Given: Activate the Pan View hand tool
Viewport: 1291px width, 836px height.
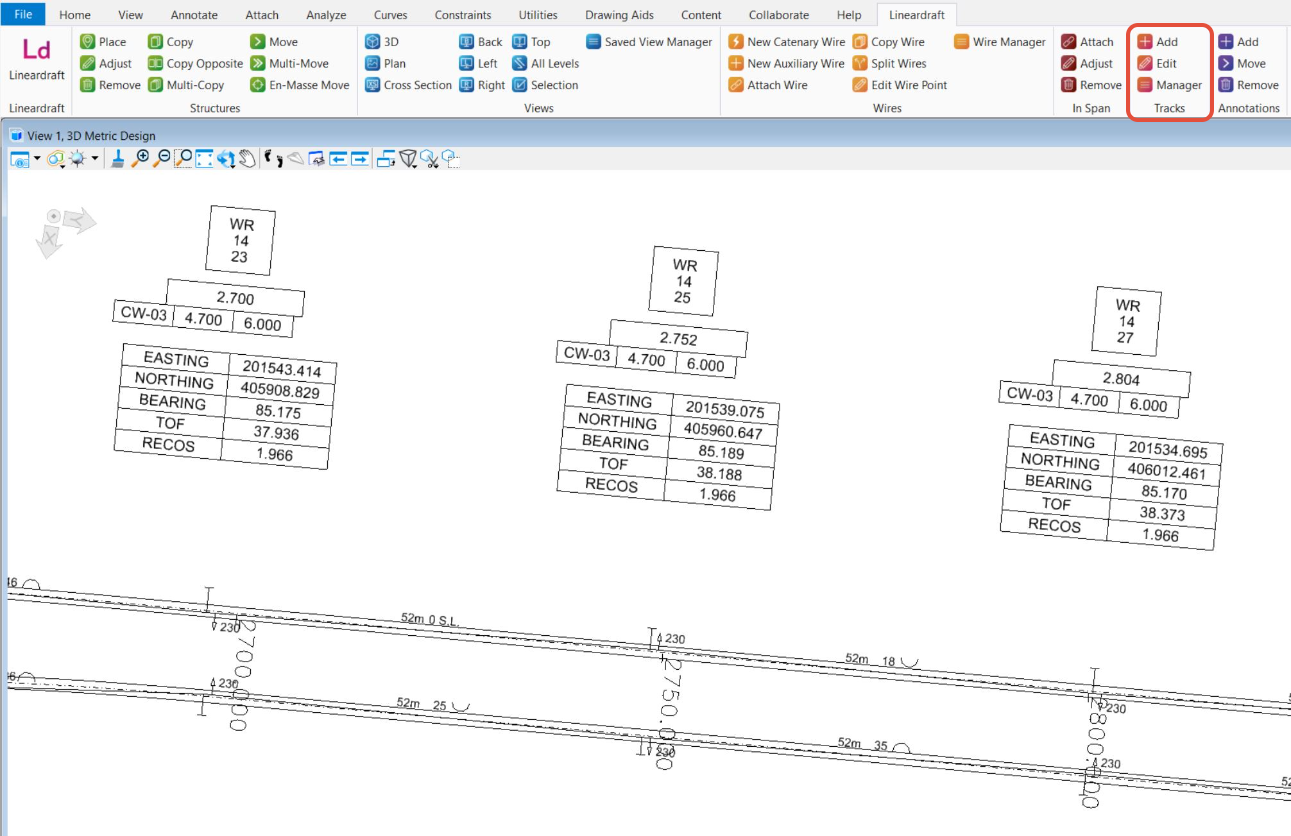Looking at the screenshot, I should pyautogui.click(x=247, y=158).
